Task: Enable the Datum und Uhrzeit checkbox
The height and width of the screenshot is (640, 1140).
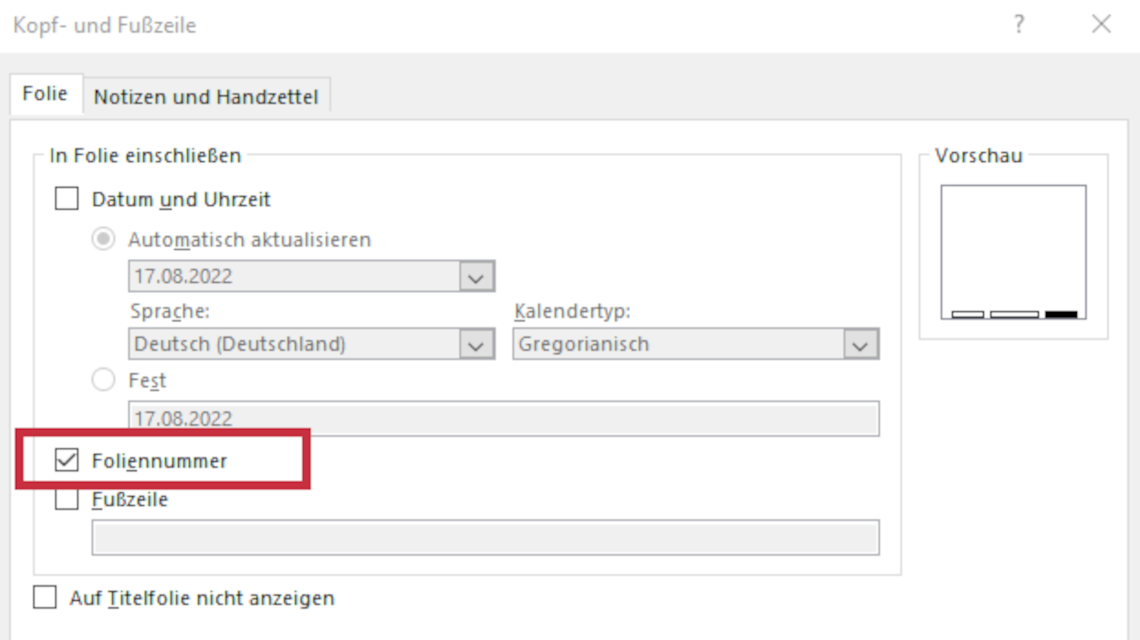Action: point(67,199)
